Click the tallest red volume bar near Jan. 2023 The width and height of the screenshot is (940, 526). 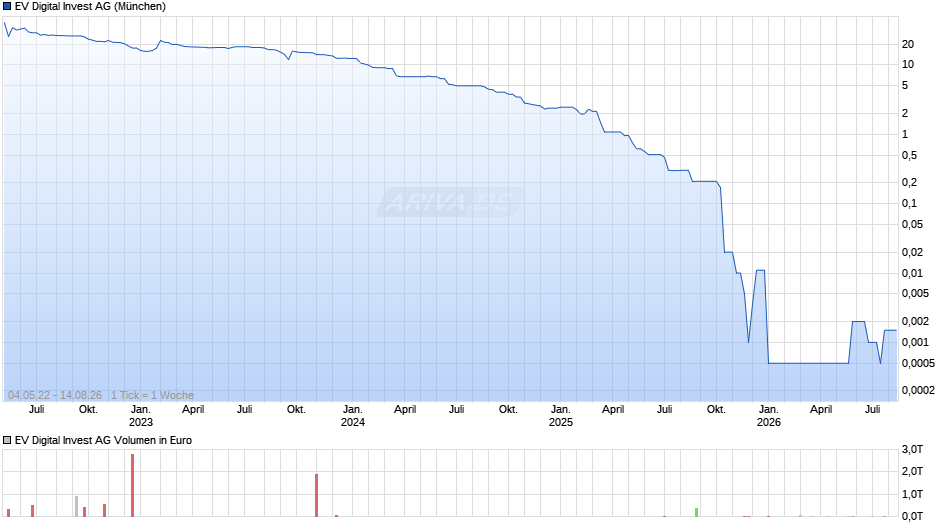132,485
